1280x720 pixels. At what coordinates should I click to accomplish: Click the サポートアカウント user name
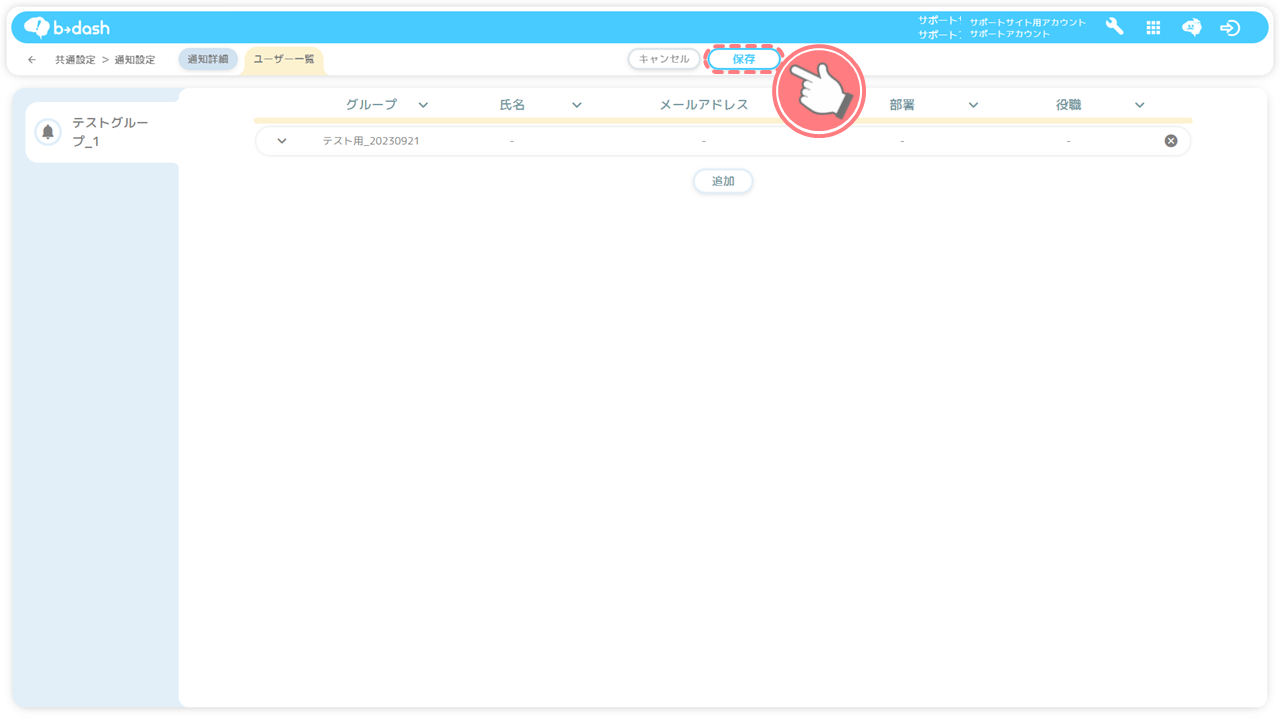pyautogui.click(x=1010, y=34)
